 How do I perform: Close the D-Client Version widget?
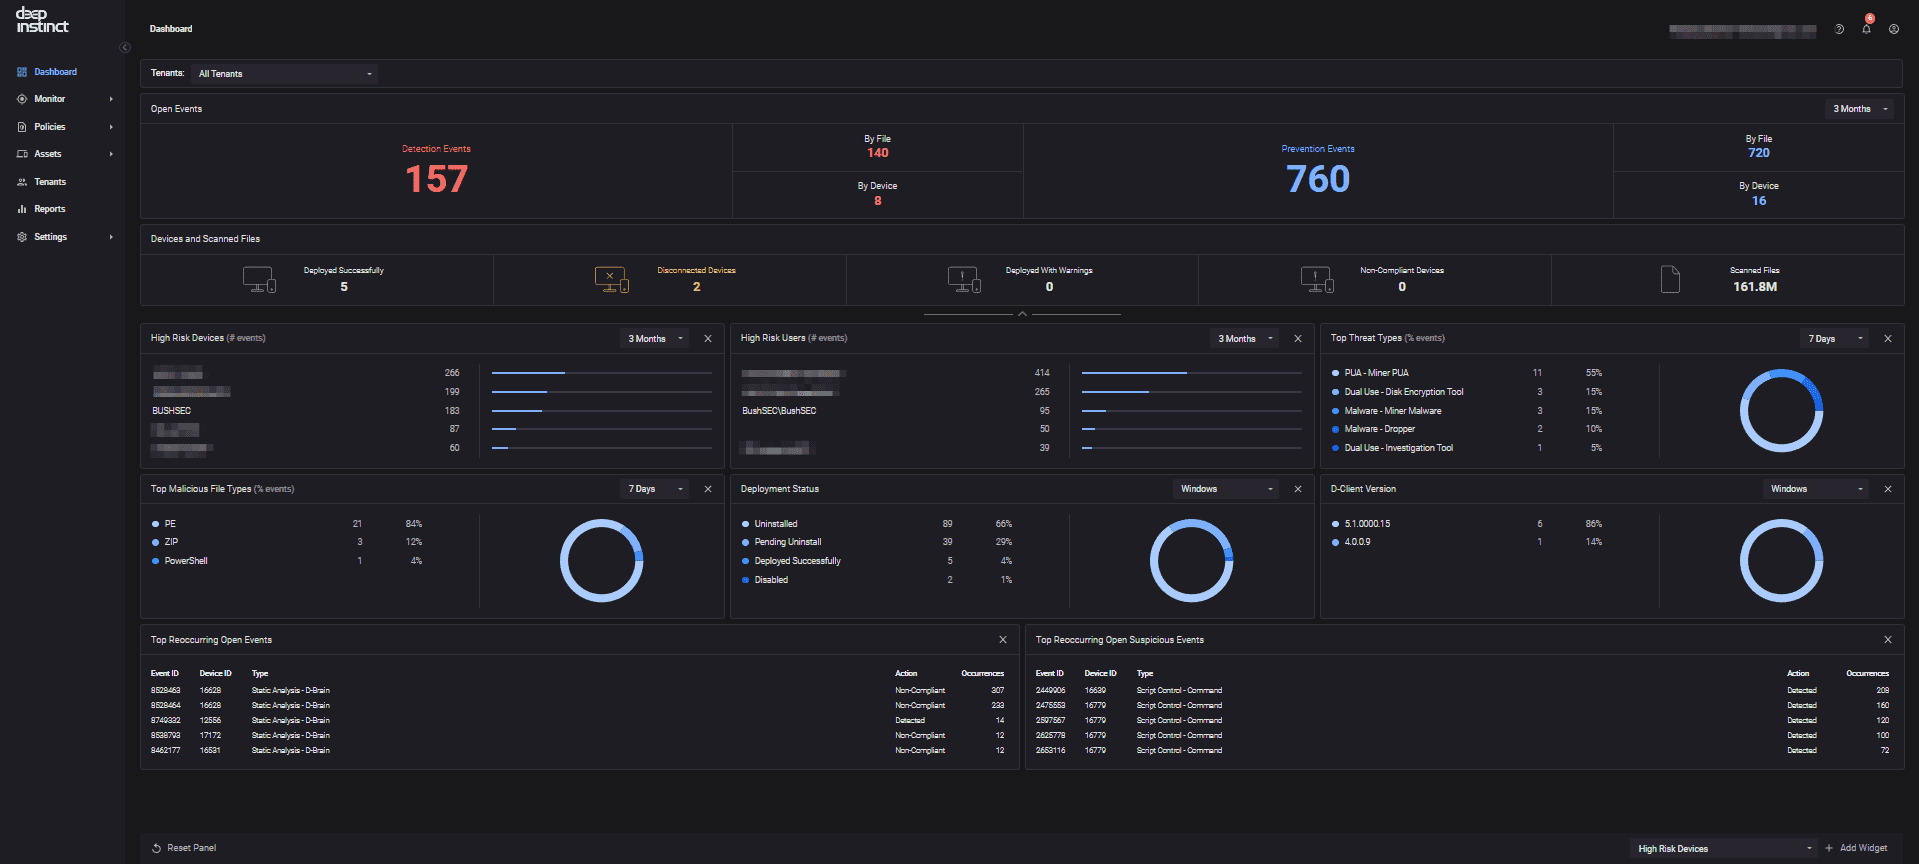pyautogui.click(x=1888, y=489)
